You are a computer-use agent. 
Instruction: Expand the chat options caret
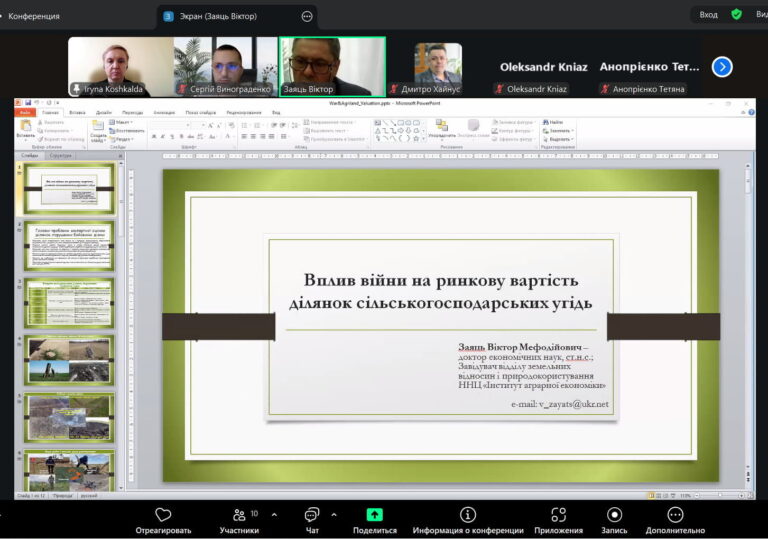334,515
